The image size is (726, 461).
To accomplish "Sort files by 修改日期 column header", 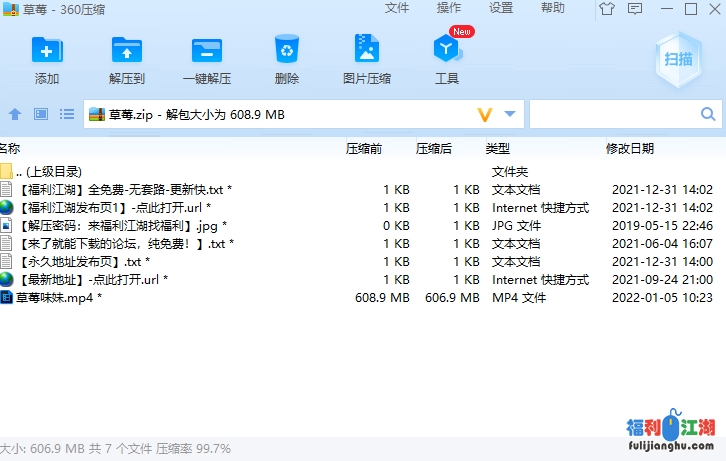I will [630, 148].
